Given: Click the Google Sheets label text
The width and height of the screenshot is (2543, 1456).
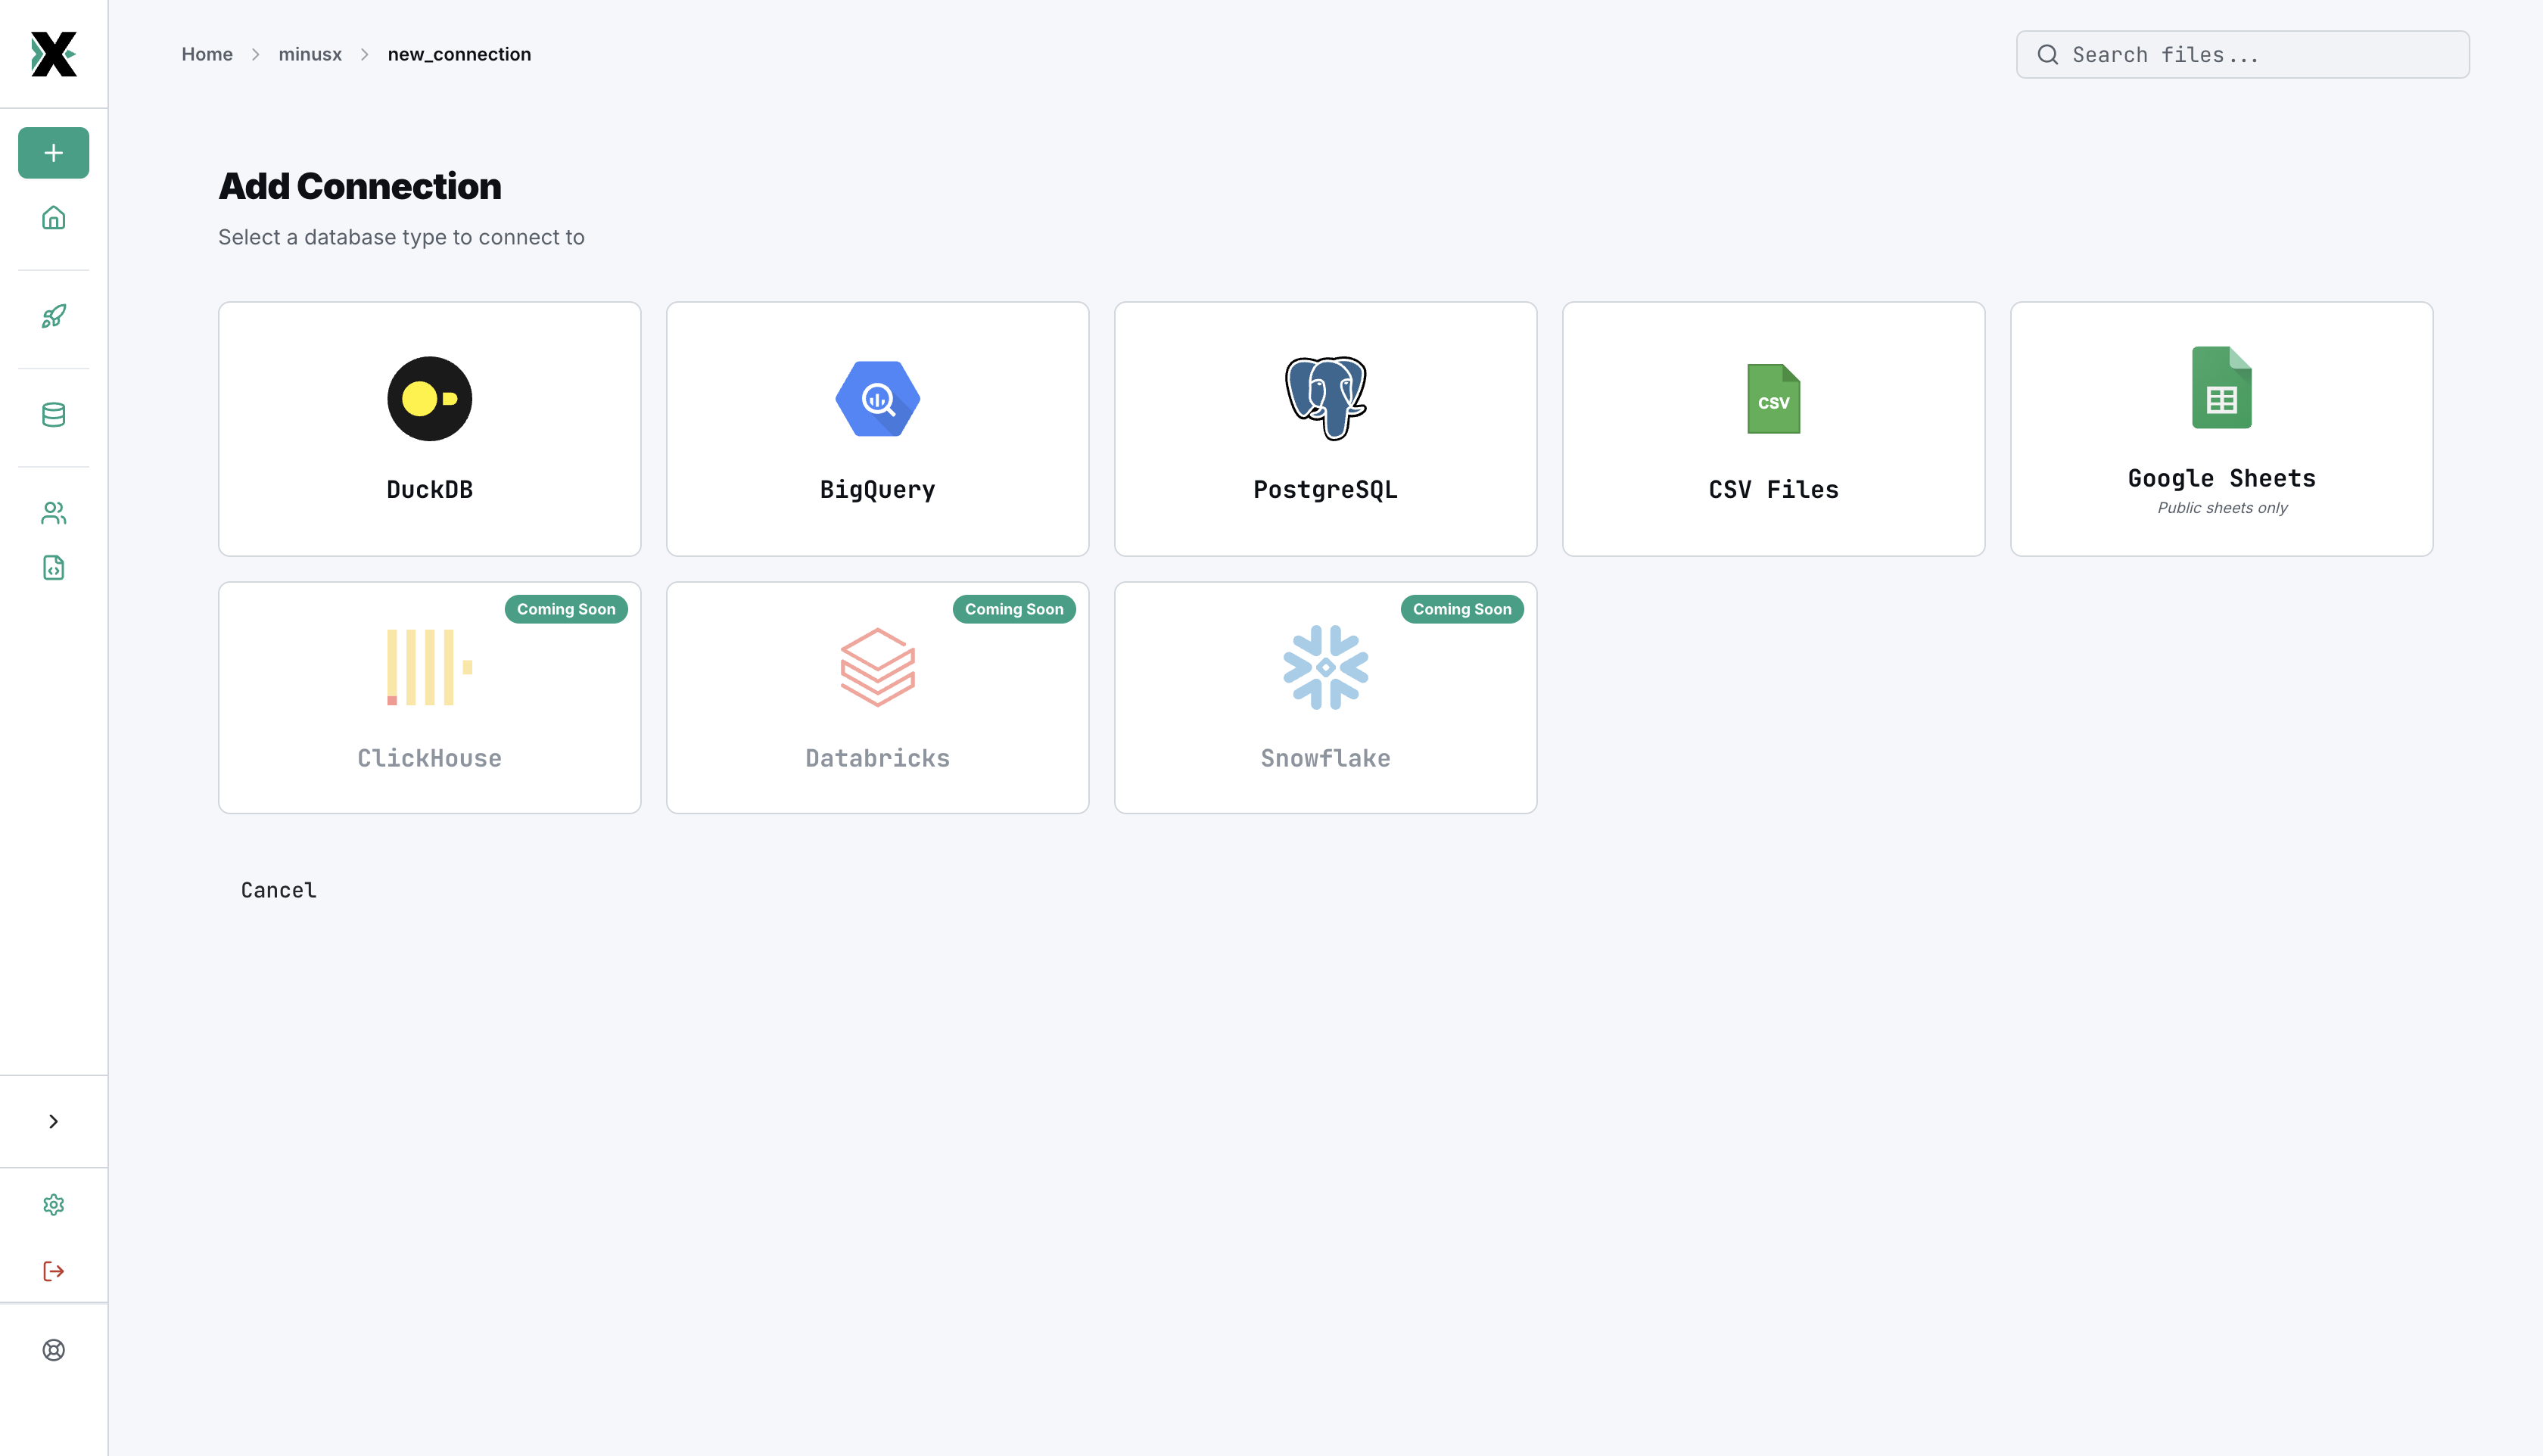Looking at the screenshot, I should point(2222,479).
